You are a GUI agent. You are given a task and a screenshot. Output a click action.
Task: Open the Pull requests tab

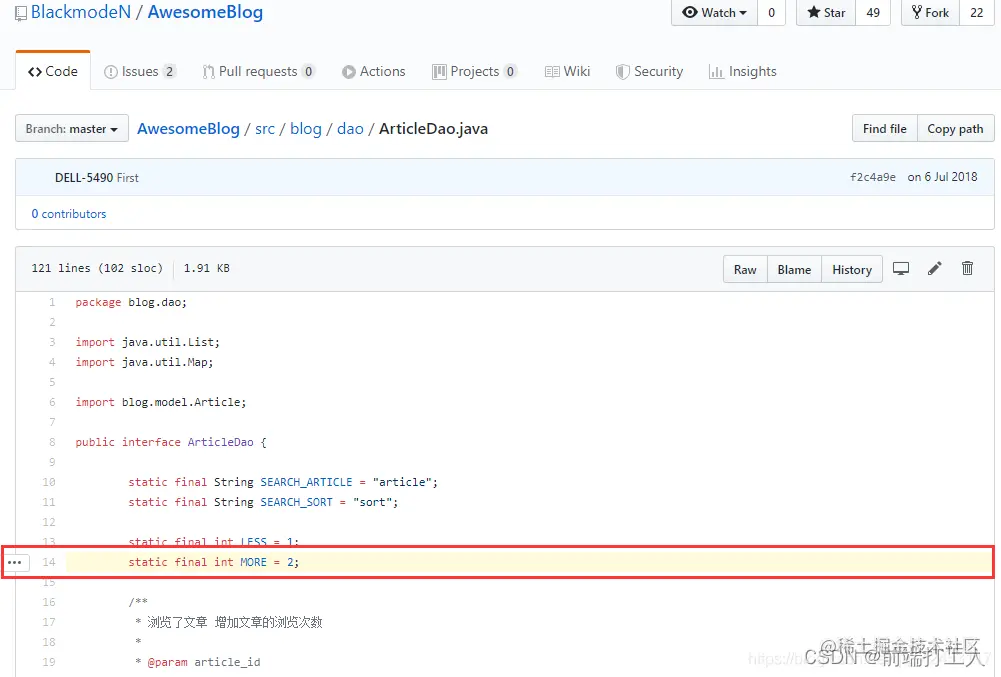(x=258, y=72)
